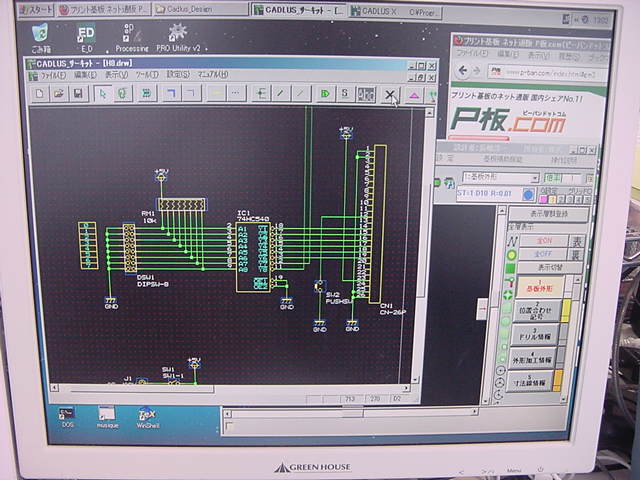Click the 全ON layers button

tap(543, 241)
